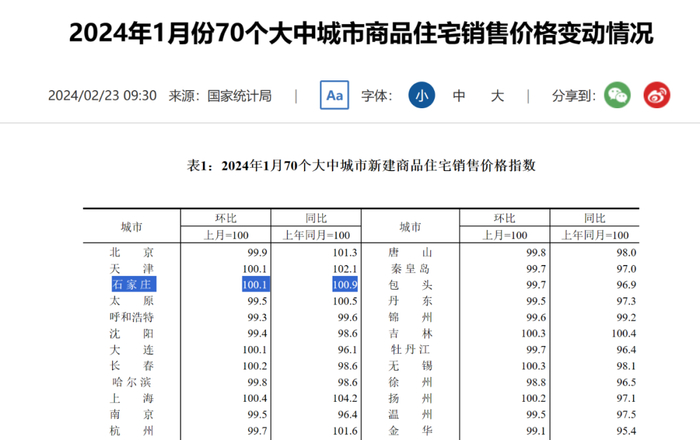Click 字体 font label
Image resolution: width=700 pixels, height=440 pixels.
pos(376,95)
